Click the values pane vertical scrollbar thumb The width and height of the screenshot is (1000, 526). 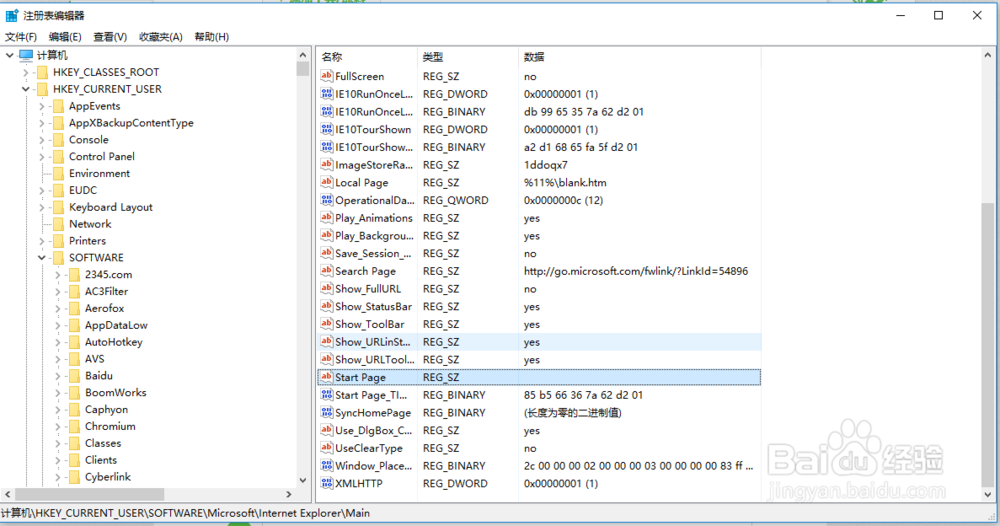coord(987,343)
